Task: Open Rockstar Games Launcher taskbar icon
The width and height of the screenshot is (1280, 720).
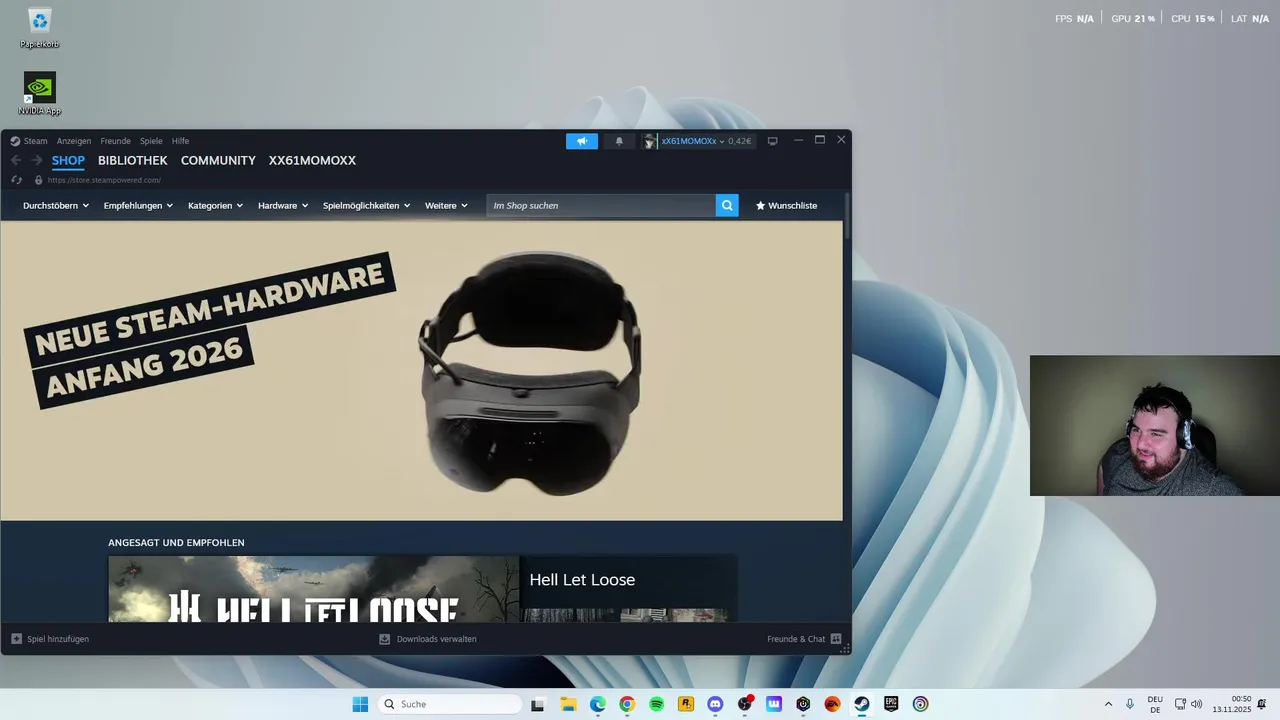Action: 686,704
